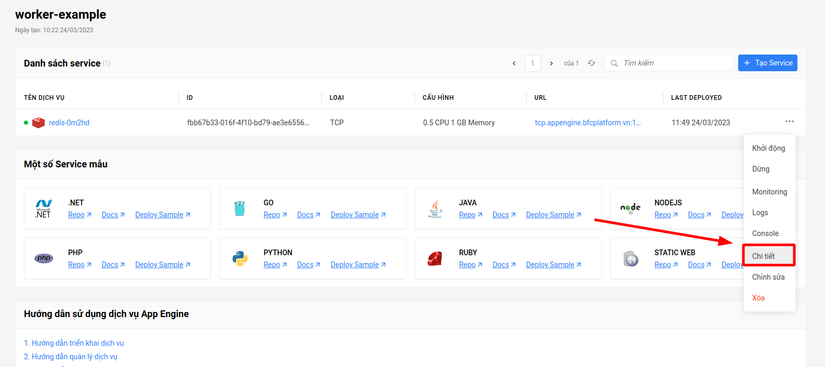Focus the Tìm kiếm search field
825x367 pixels.
tap(669, 63)
